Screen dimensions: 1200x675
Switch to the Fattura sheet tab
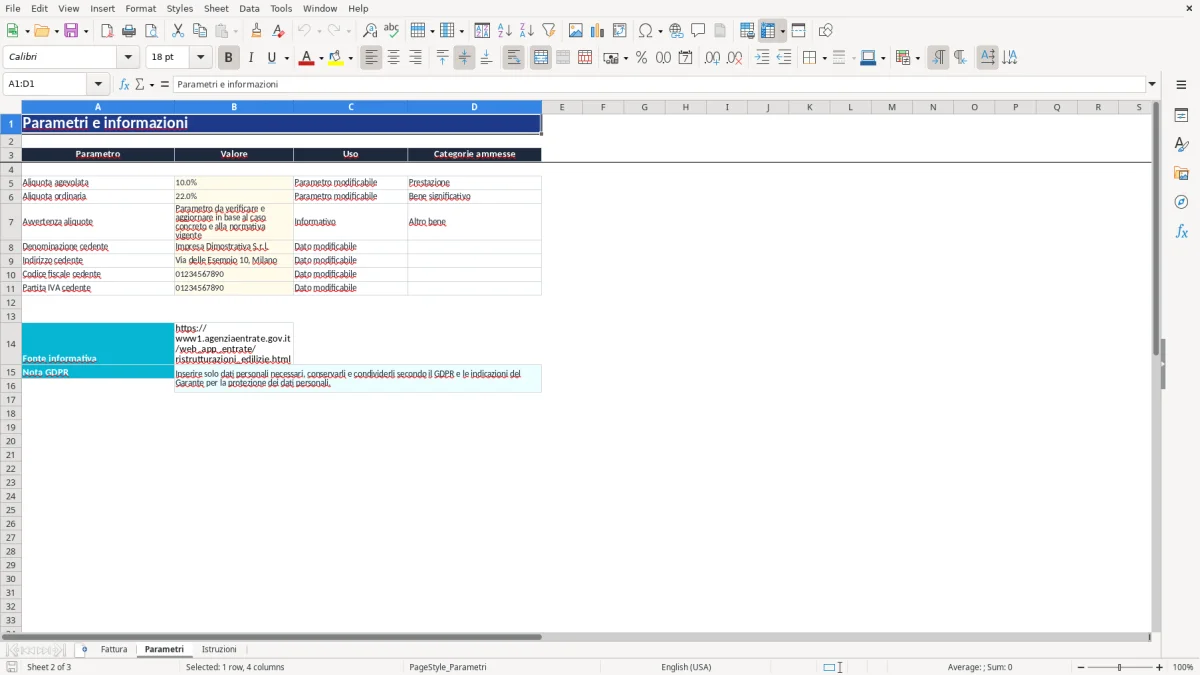pos(114,650)
